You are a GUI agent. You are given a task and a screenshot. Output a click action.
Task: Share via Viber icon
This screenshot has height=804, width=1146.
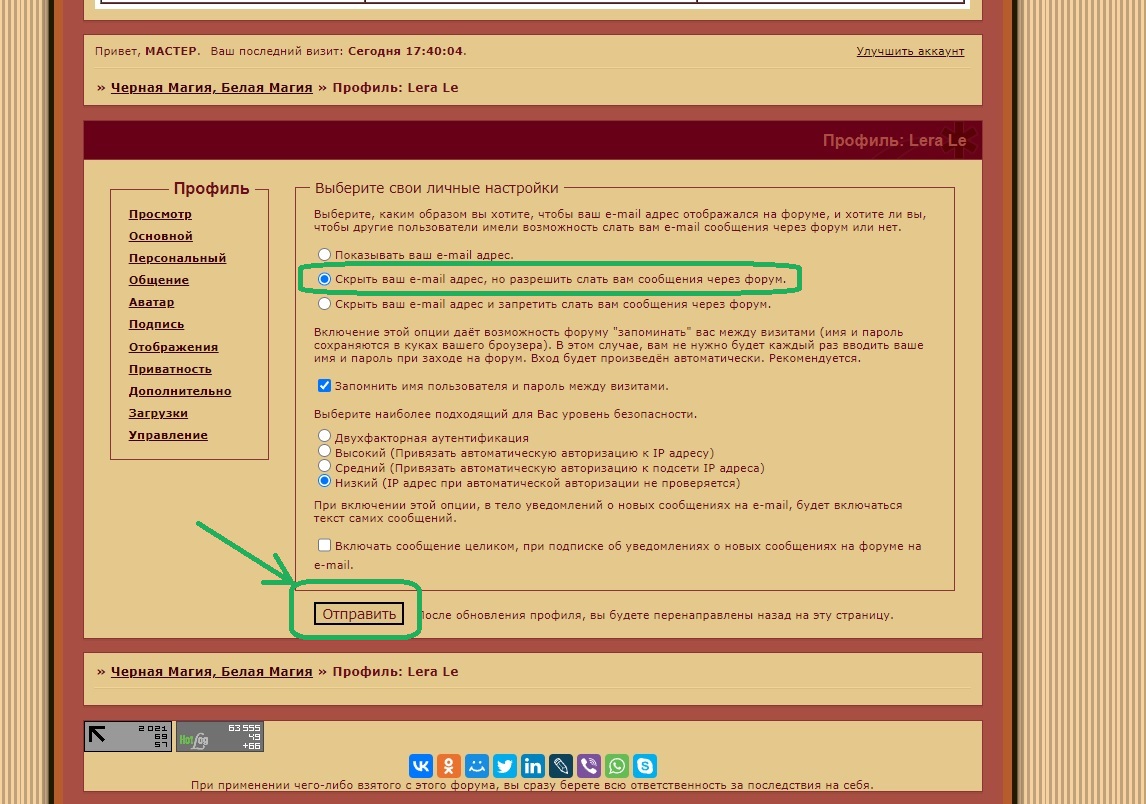[x=589, y=765]
